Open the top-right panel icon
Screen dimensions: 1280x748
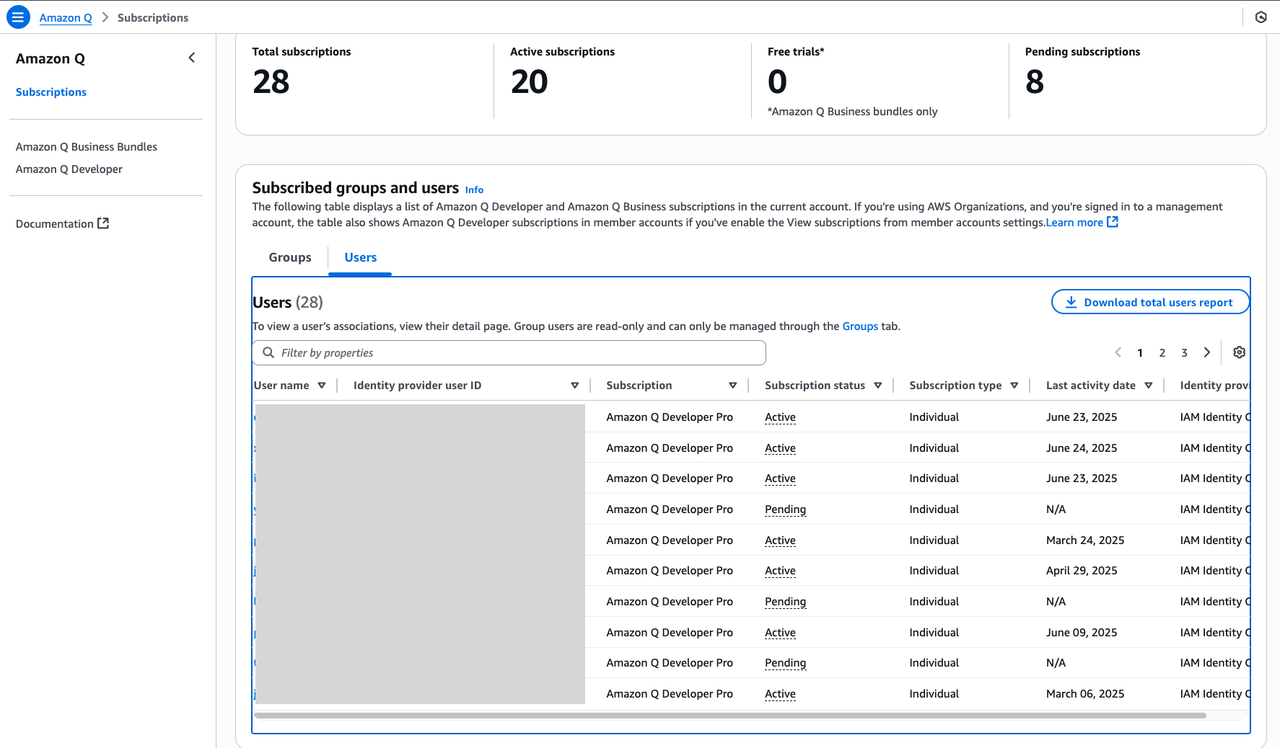pyautogui.click(x=1261, y=17)
